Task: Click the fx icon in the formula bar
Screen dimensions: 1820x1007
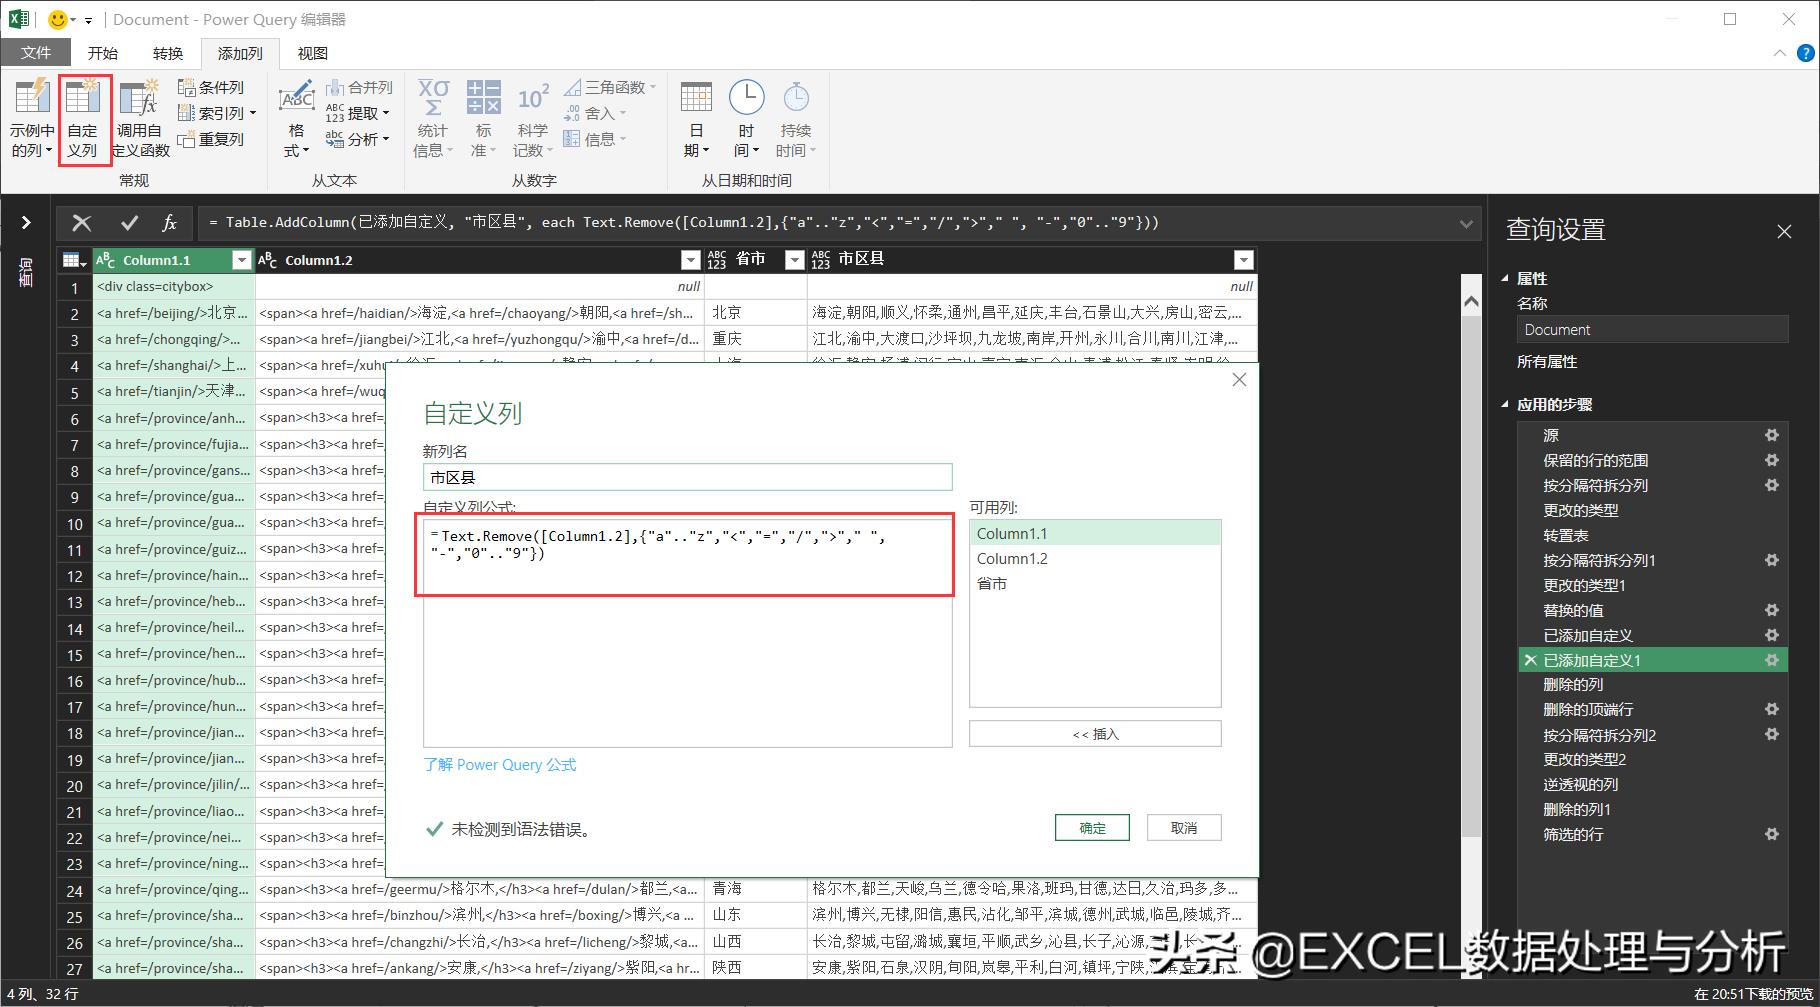Action: [171, 222]
